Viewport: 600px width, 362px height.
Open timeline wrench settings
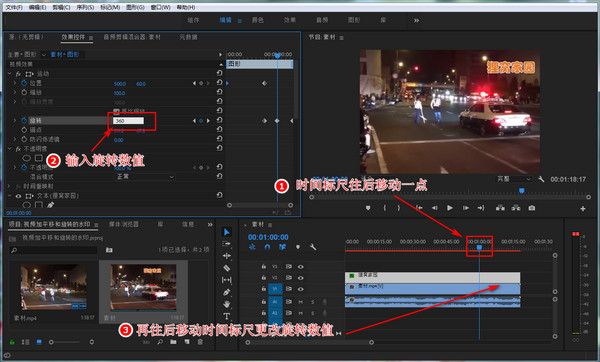coord(313,247)
